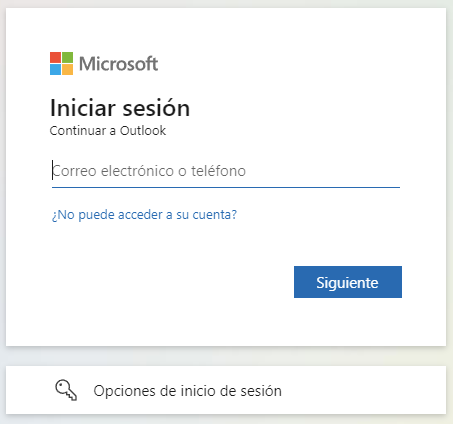453x424 pixels.
Task: Click the green square of the Microsoft logo
Action: (x=67, y=57)
